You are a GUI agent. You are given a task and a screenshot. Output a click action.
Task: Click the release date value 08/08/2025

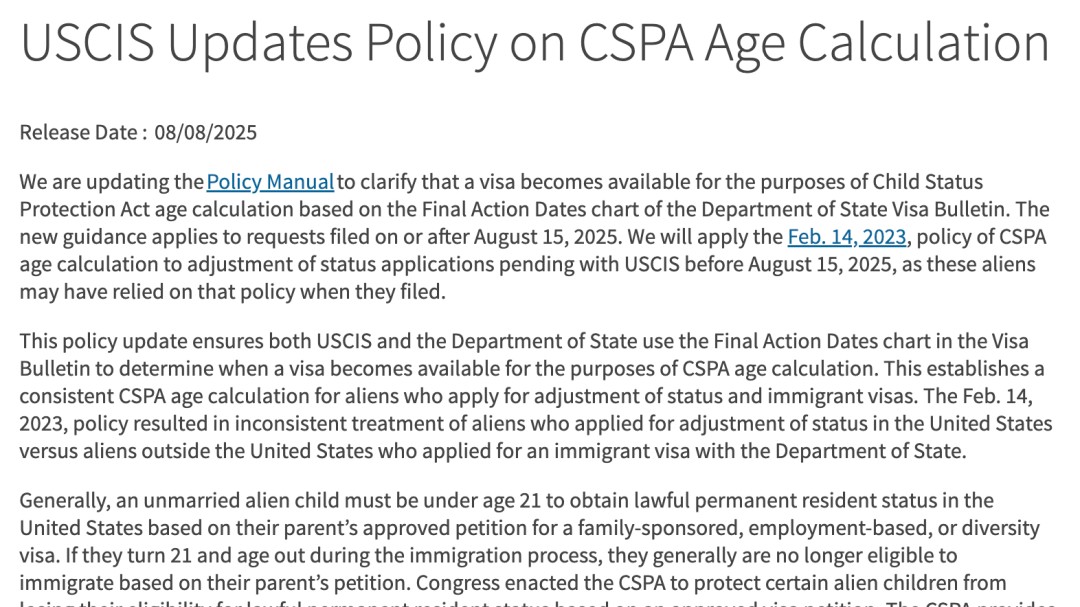(205, 132)
